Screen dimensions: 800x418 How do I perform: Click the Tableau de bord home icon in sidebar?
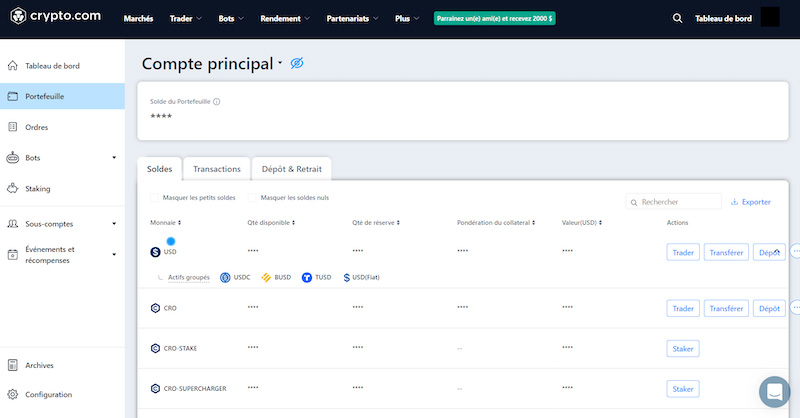(x=13, y=65)
